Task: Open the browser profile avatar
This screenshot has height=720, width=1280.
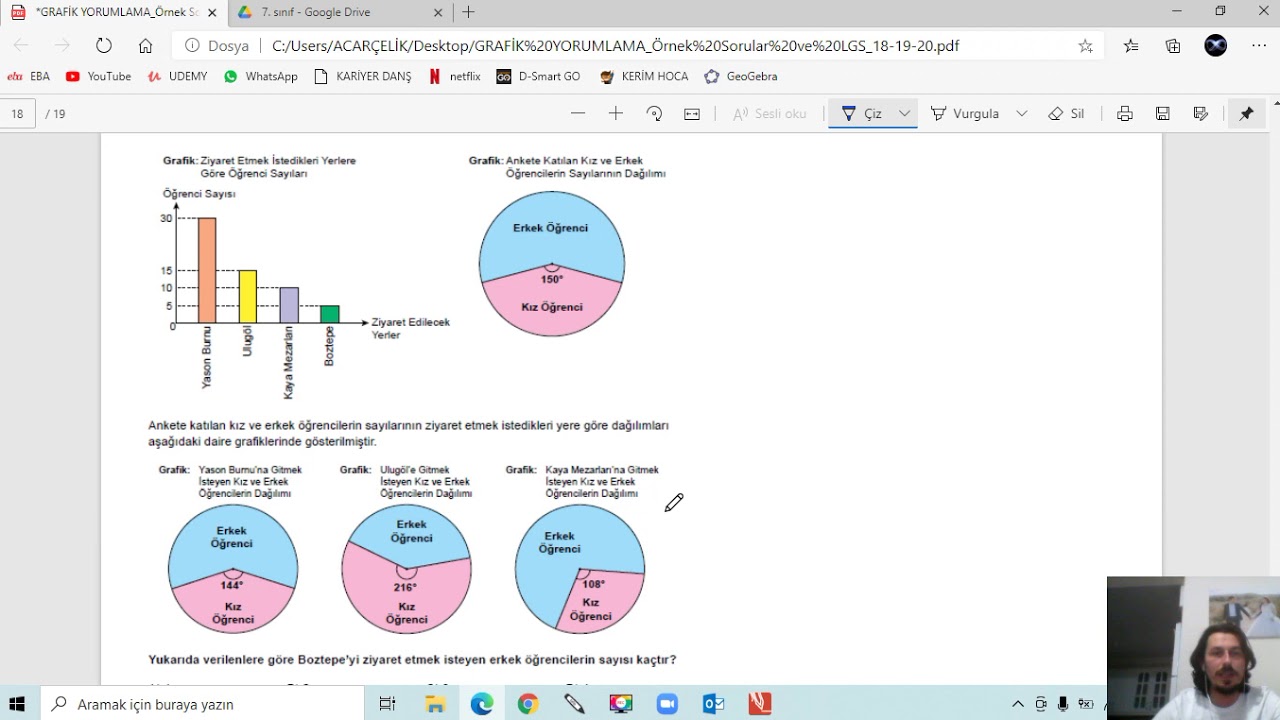Action: pos(1215,46)
